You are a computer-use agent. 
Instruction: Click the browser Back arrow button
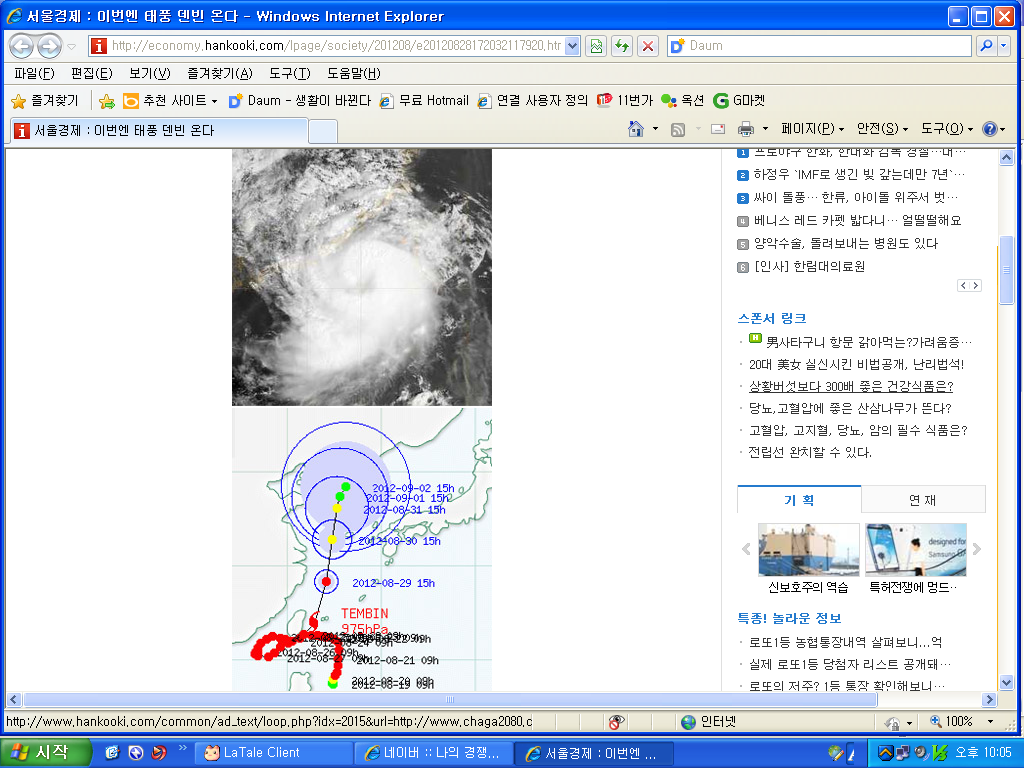[21, 46]
